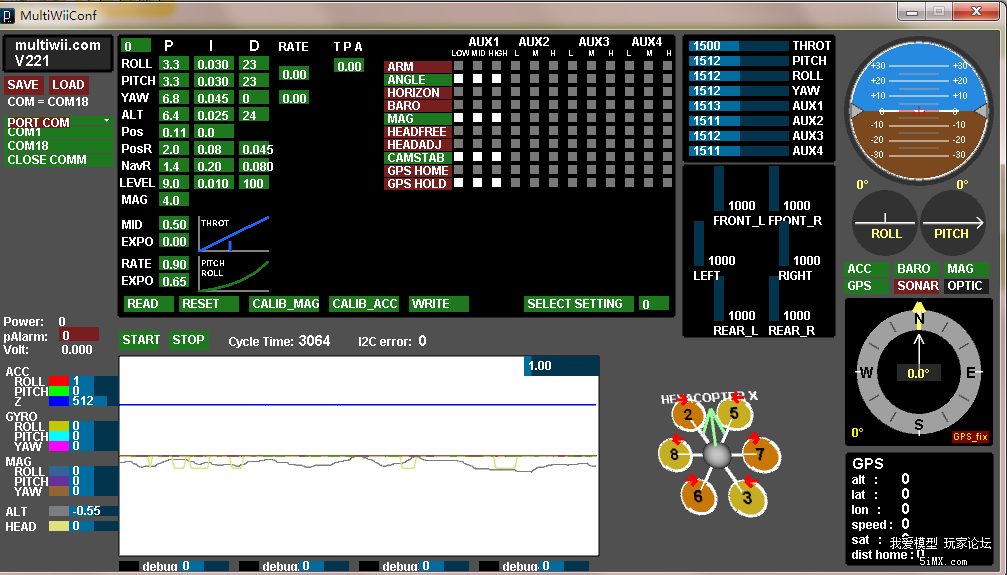Click the THROT 1500 channel bar
This screenshot has width=1007, height=575.
(739, 46)
